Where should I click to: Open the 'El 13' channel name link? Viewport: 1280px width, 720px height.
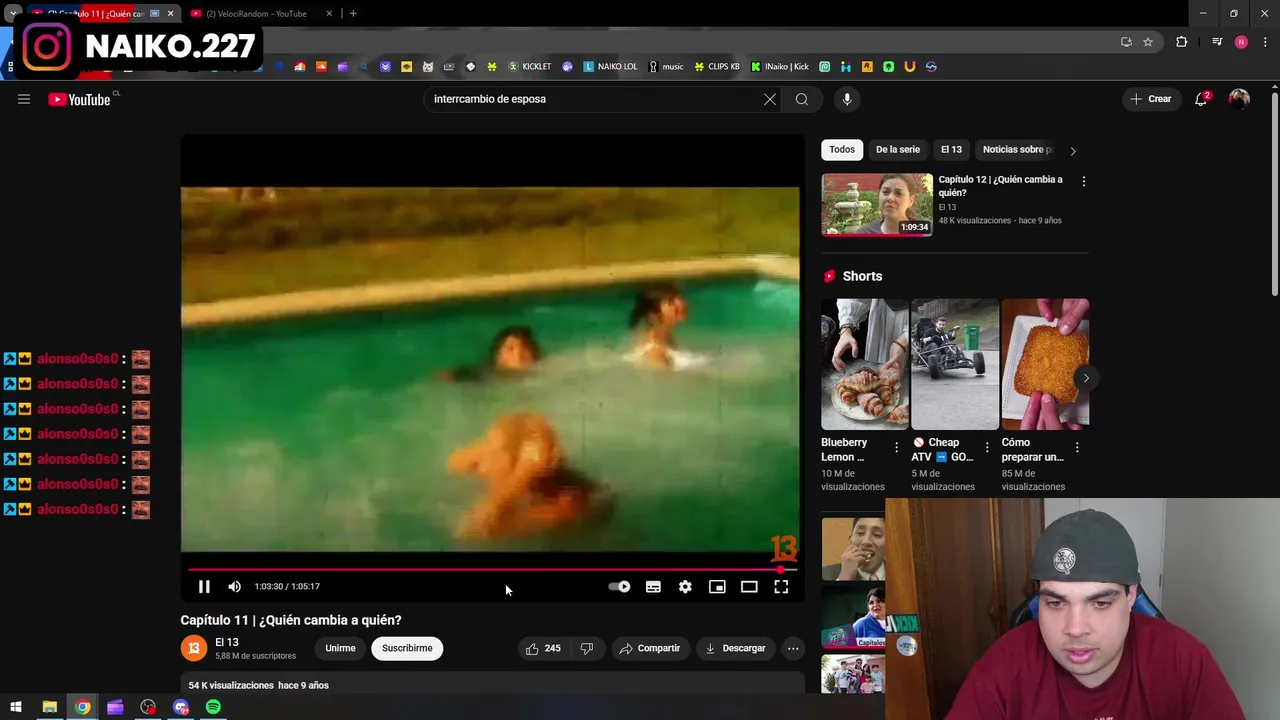click(x=227, y=642)
